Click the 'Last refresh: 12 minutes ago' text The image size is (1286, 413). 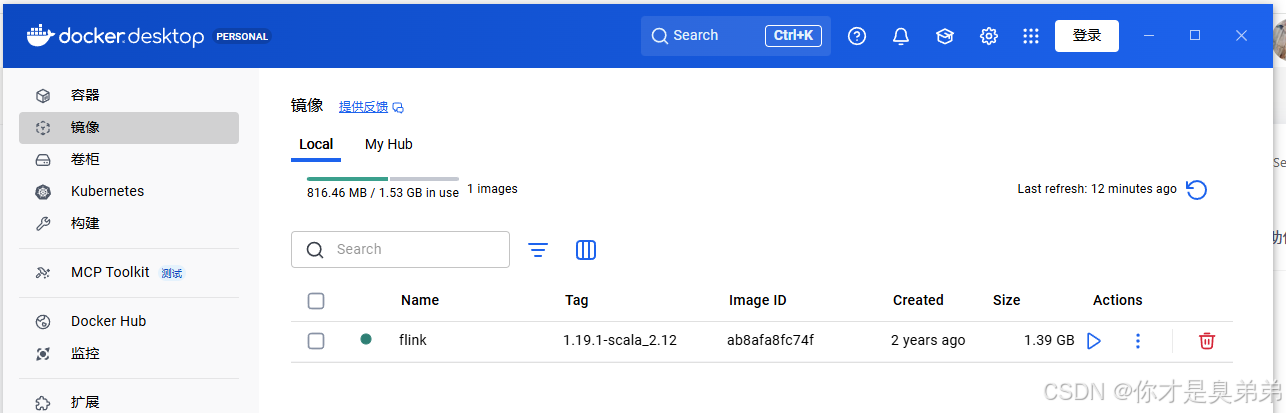(x=1097, y=189)
